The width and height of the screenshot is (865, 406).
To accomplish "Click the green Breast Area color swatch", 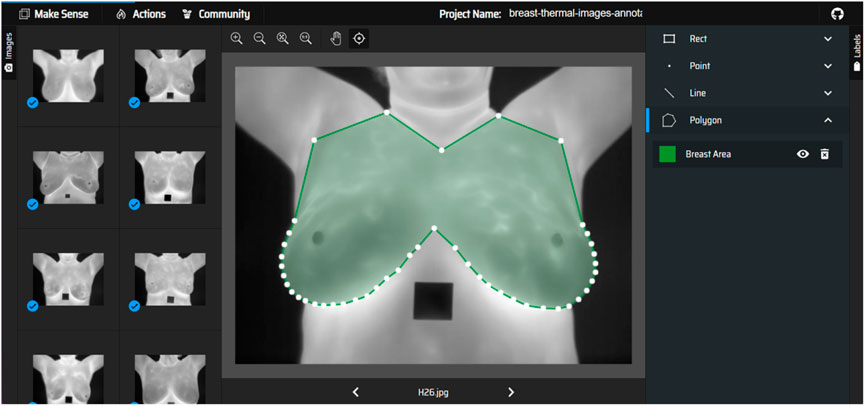I will [667, 154].
